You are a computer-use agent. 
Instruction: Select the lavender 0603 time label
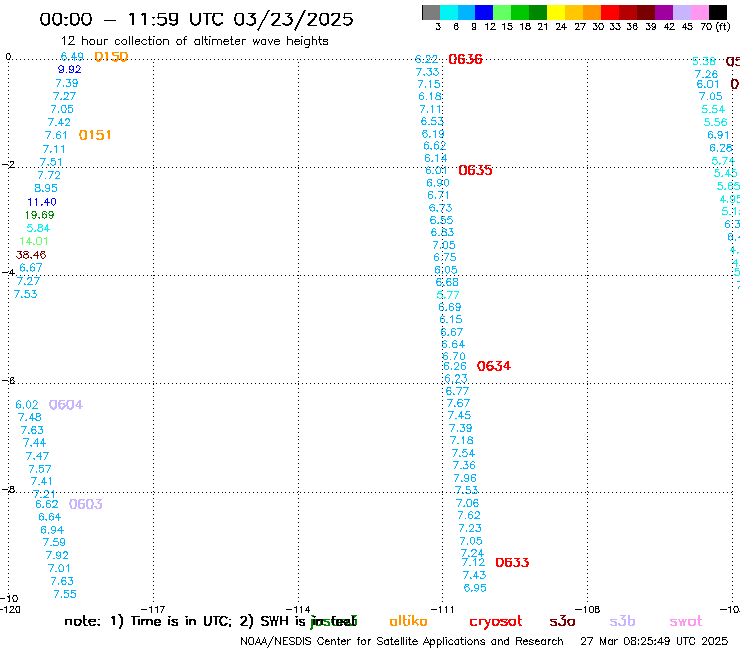point(85,504)
